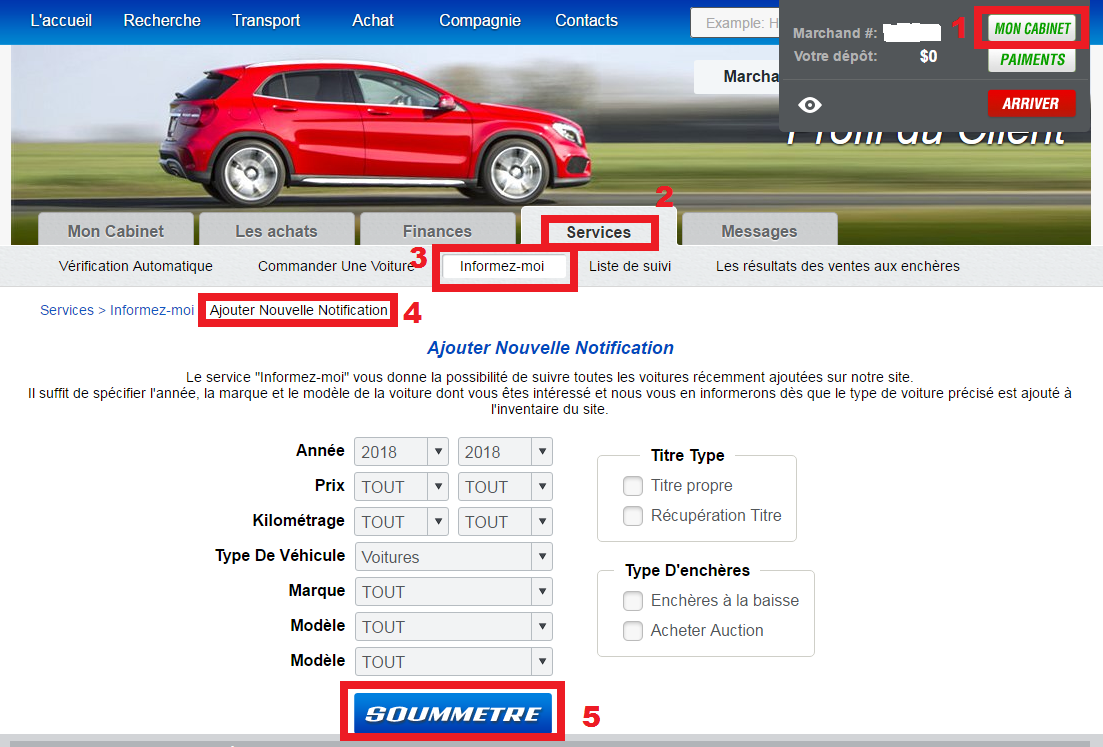Viewport: 1103px width, 747px height.
Task: Select the Les achats tab
Action: pyautogui.click(x=276, y=231)
